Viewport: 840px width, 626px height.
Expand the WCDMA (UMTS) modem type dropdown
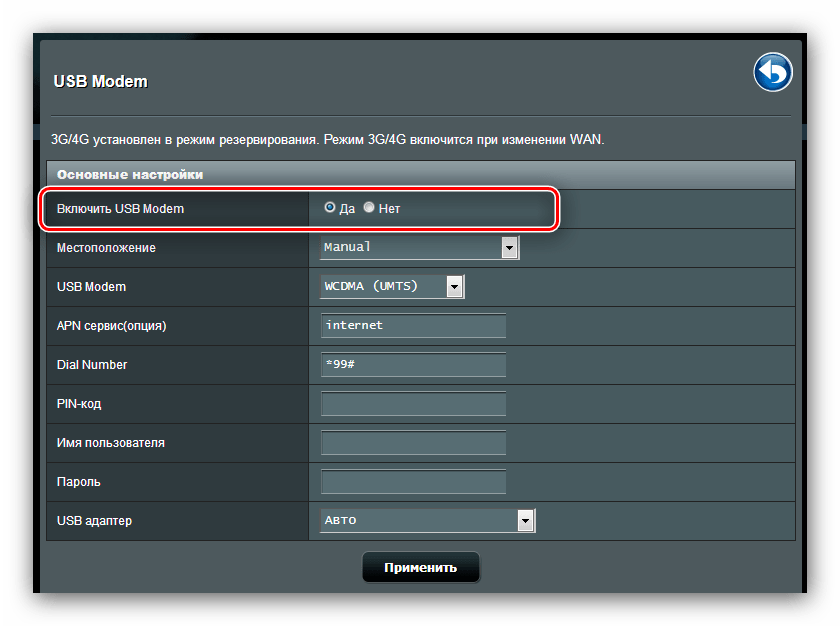[392, 287]
